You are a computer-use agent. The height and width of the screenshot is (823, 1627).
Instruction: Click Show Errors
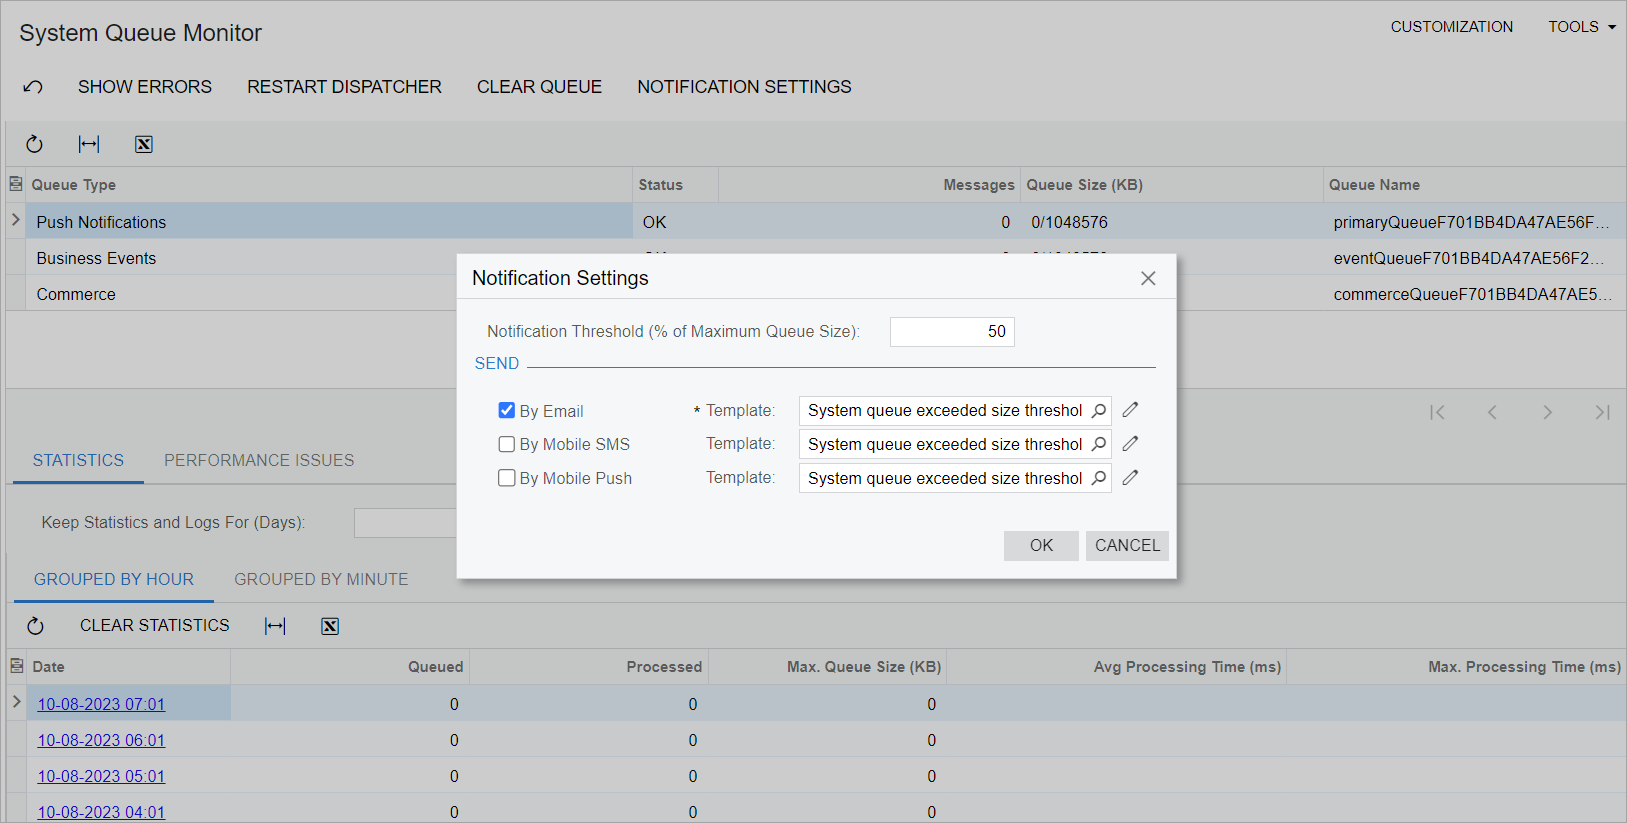[x=145, y=87]
